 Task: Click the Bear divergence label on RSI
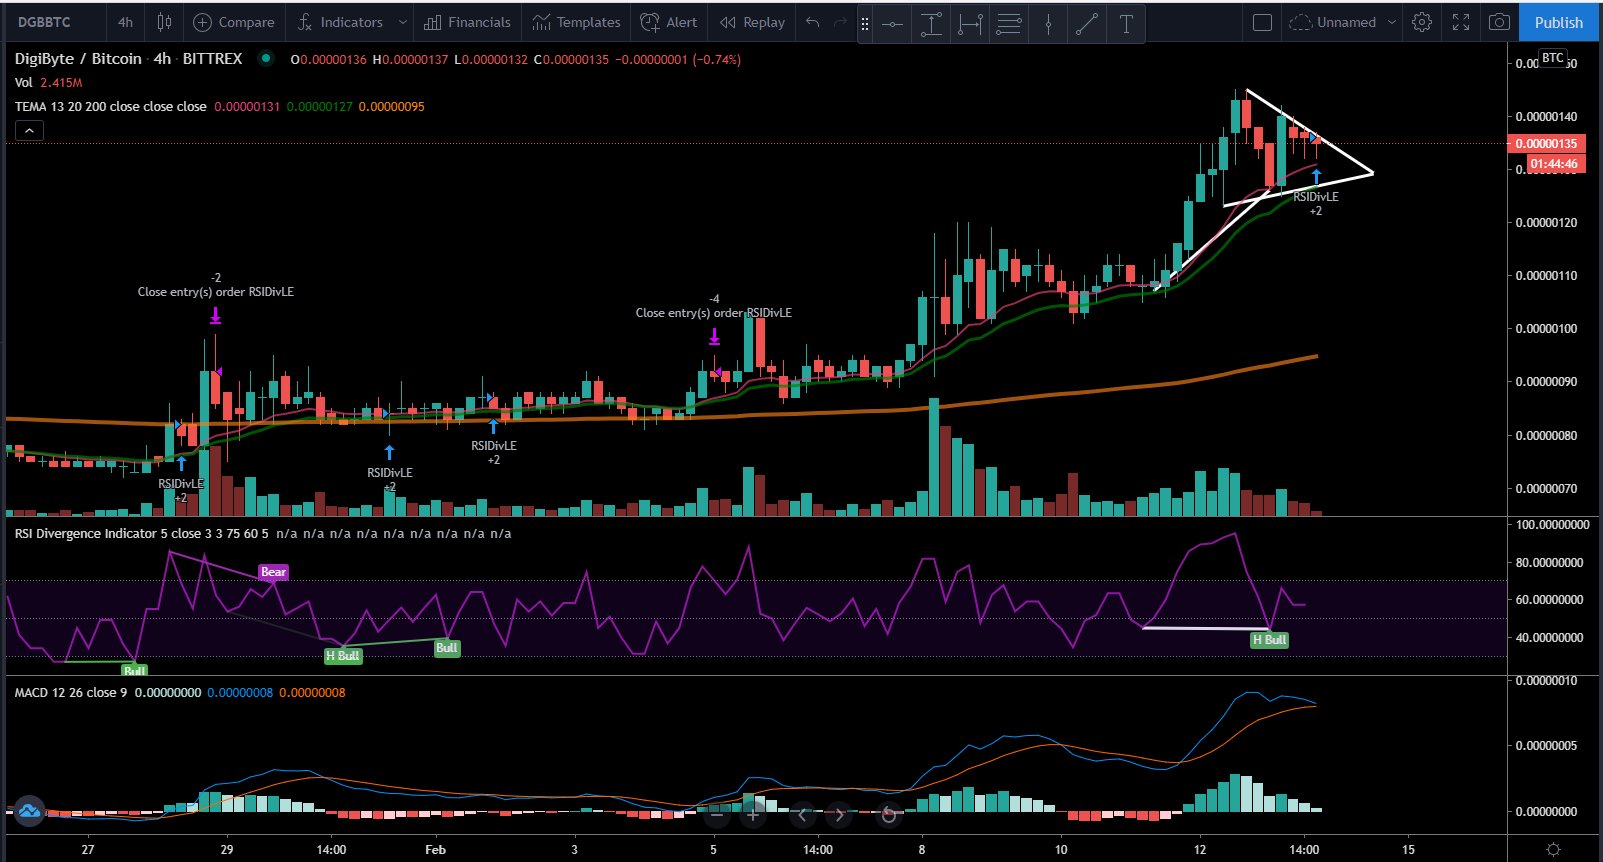273,572
